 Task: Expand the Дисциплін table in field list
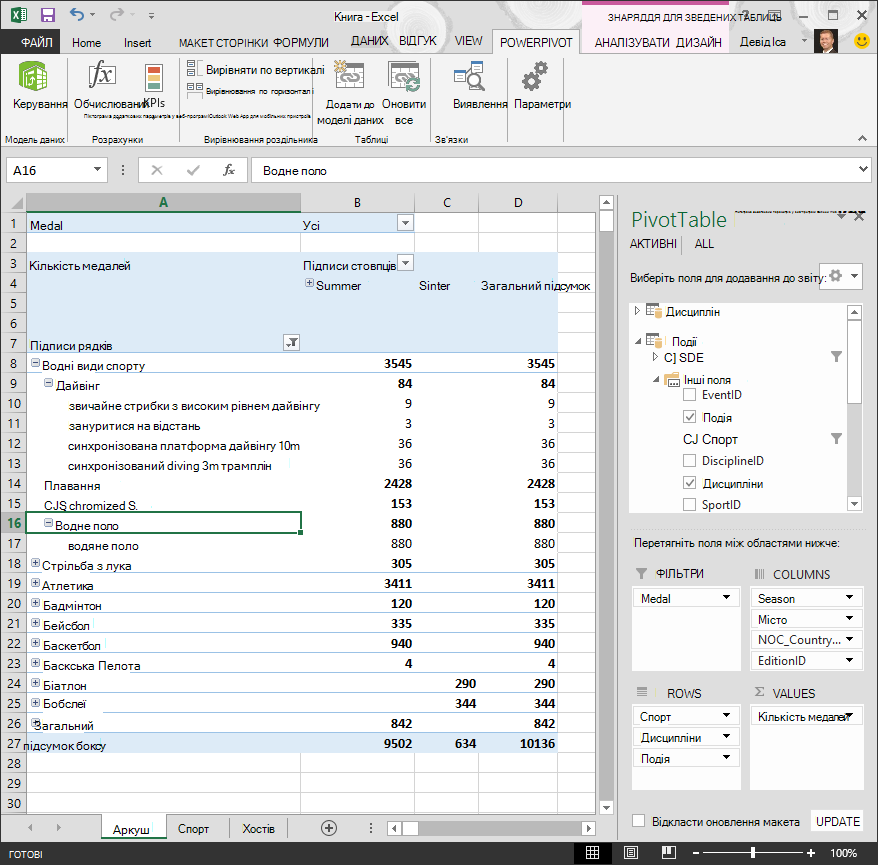[637, 310]
